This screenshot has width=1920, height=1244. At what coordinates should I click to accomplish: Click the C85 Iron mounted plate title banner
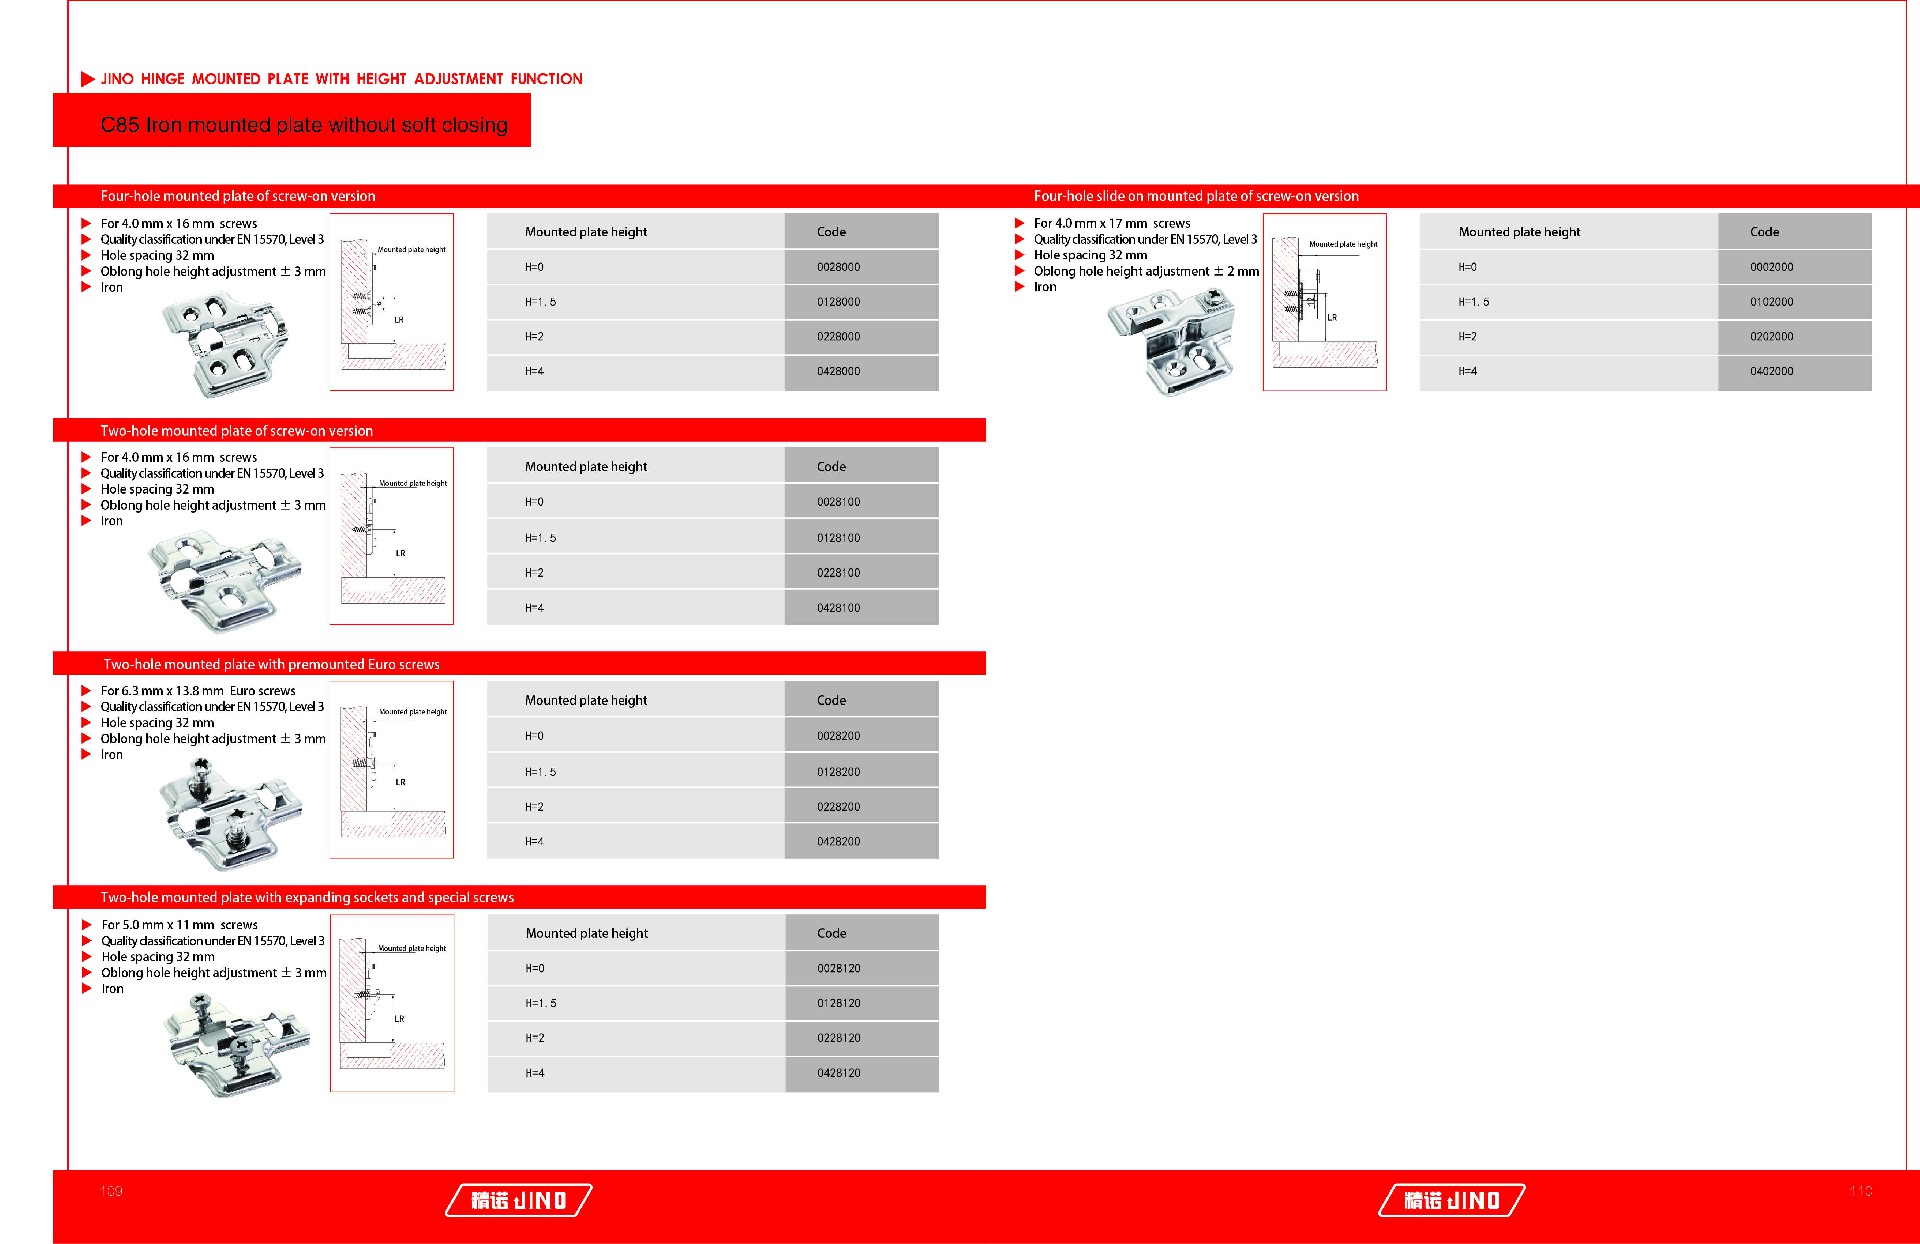tap(304, 125)
